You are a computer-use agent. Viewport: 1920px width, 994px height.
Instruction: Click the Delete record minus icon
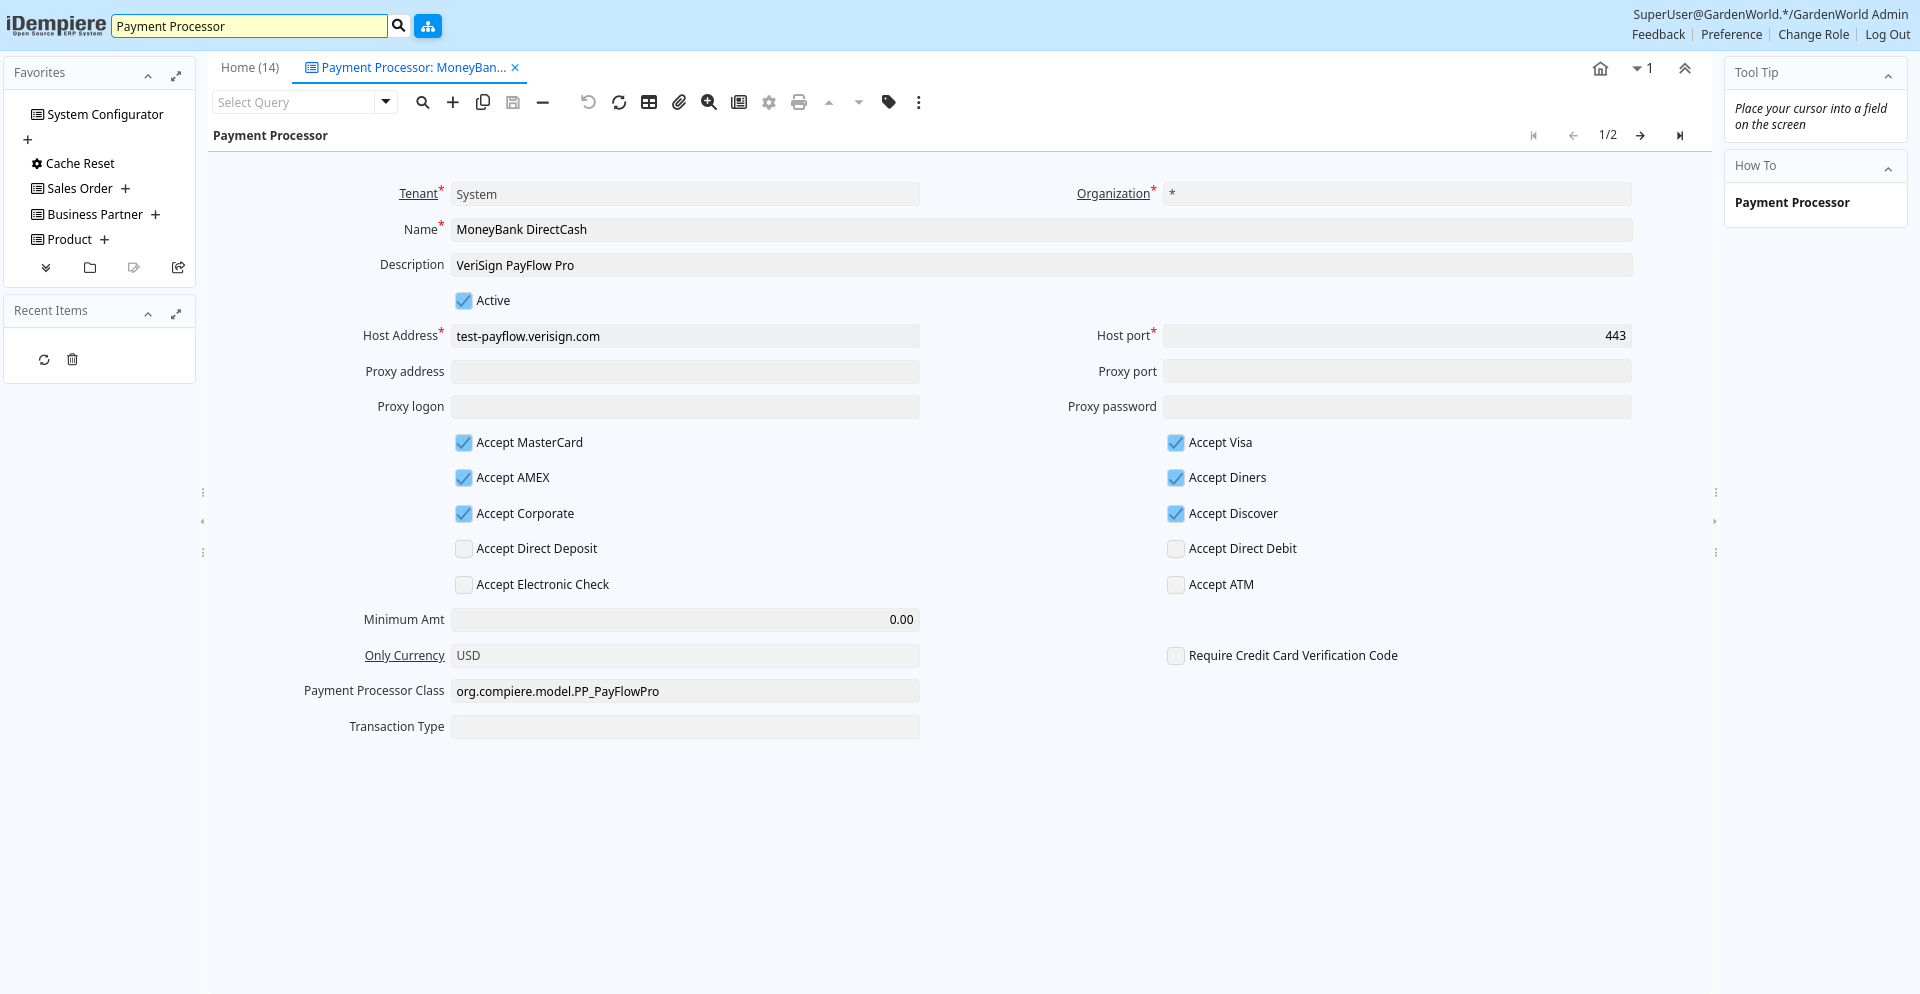coord(543,102)
